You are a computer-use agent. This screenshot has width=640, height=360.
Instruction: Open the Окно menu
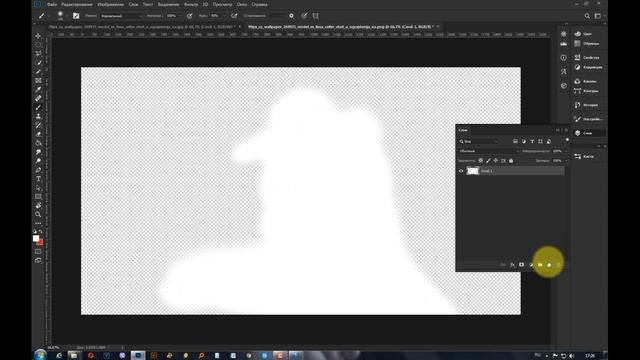point(242,4)
